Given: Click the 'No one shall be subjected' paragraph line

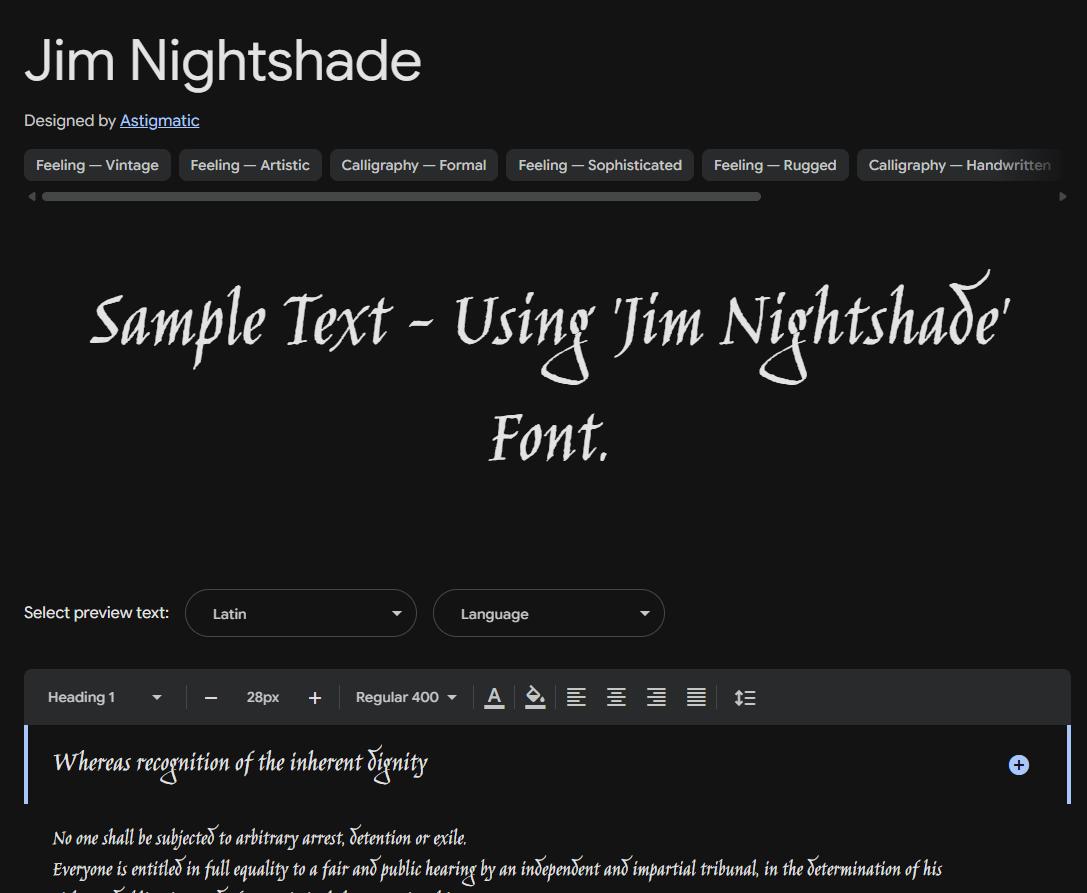Looking at the screenshot, I should pos(259,838).
